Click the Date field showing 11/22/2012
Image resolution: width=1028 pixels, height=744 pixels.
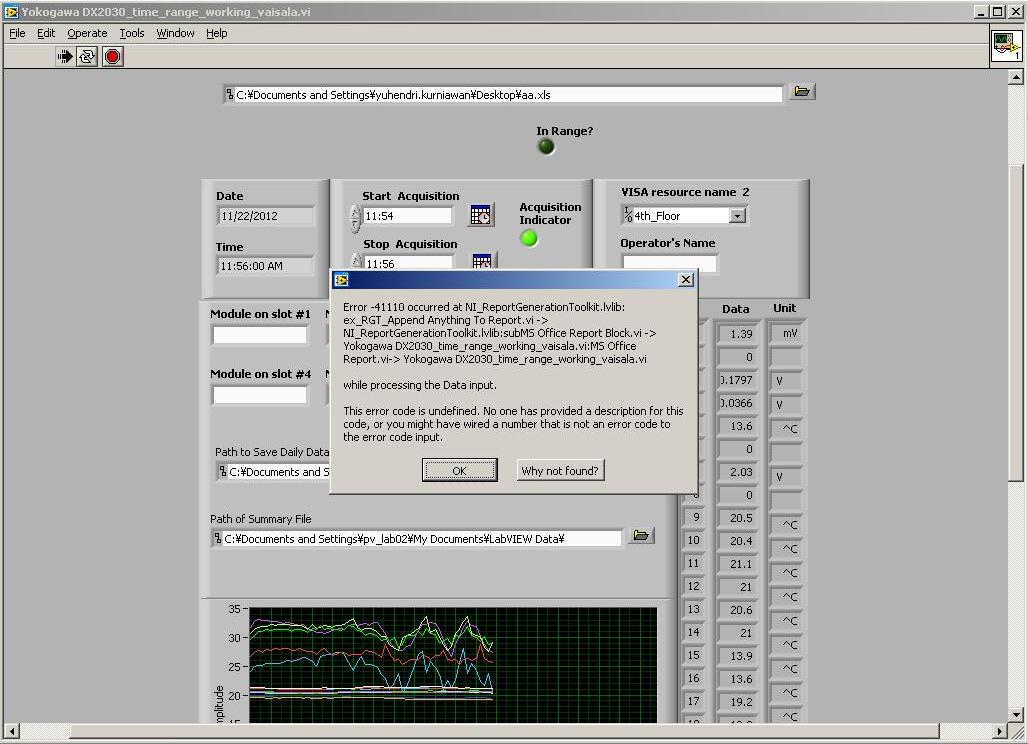point(266,216)
